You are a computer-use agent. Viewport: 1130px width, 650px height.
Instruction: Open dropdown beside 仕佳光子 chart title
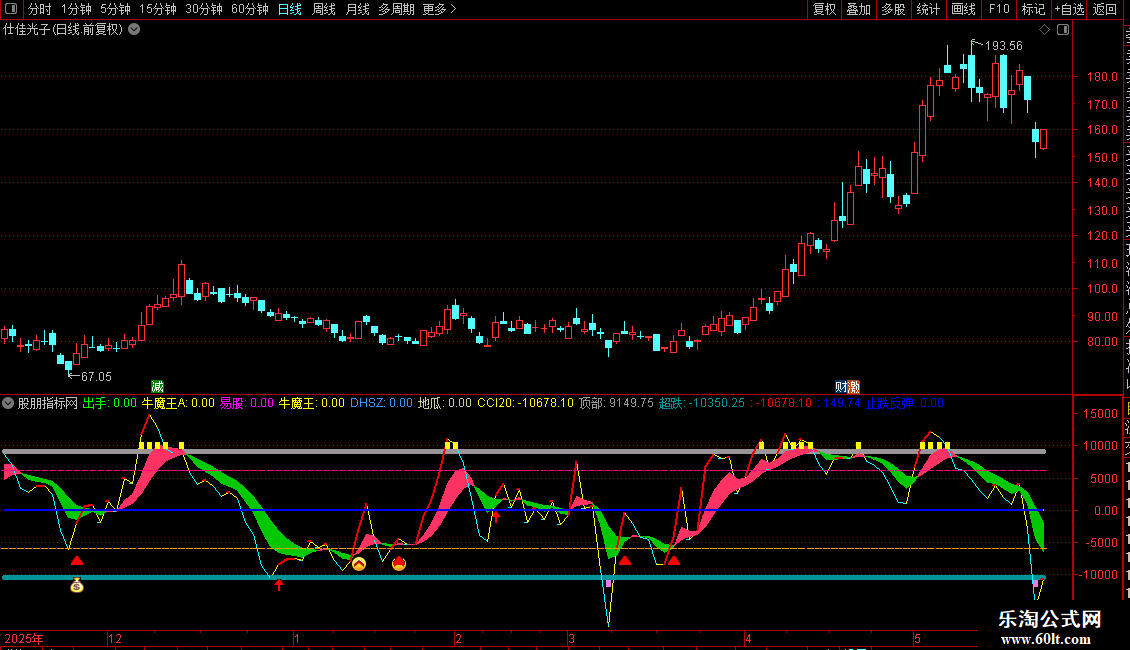tap(134, 30)
